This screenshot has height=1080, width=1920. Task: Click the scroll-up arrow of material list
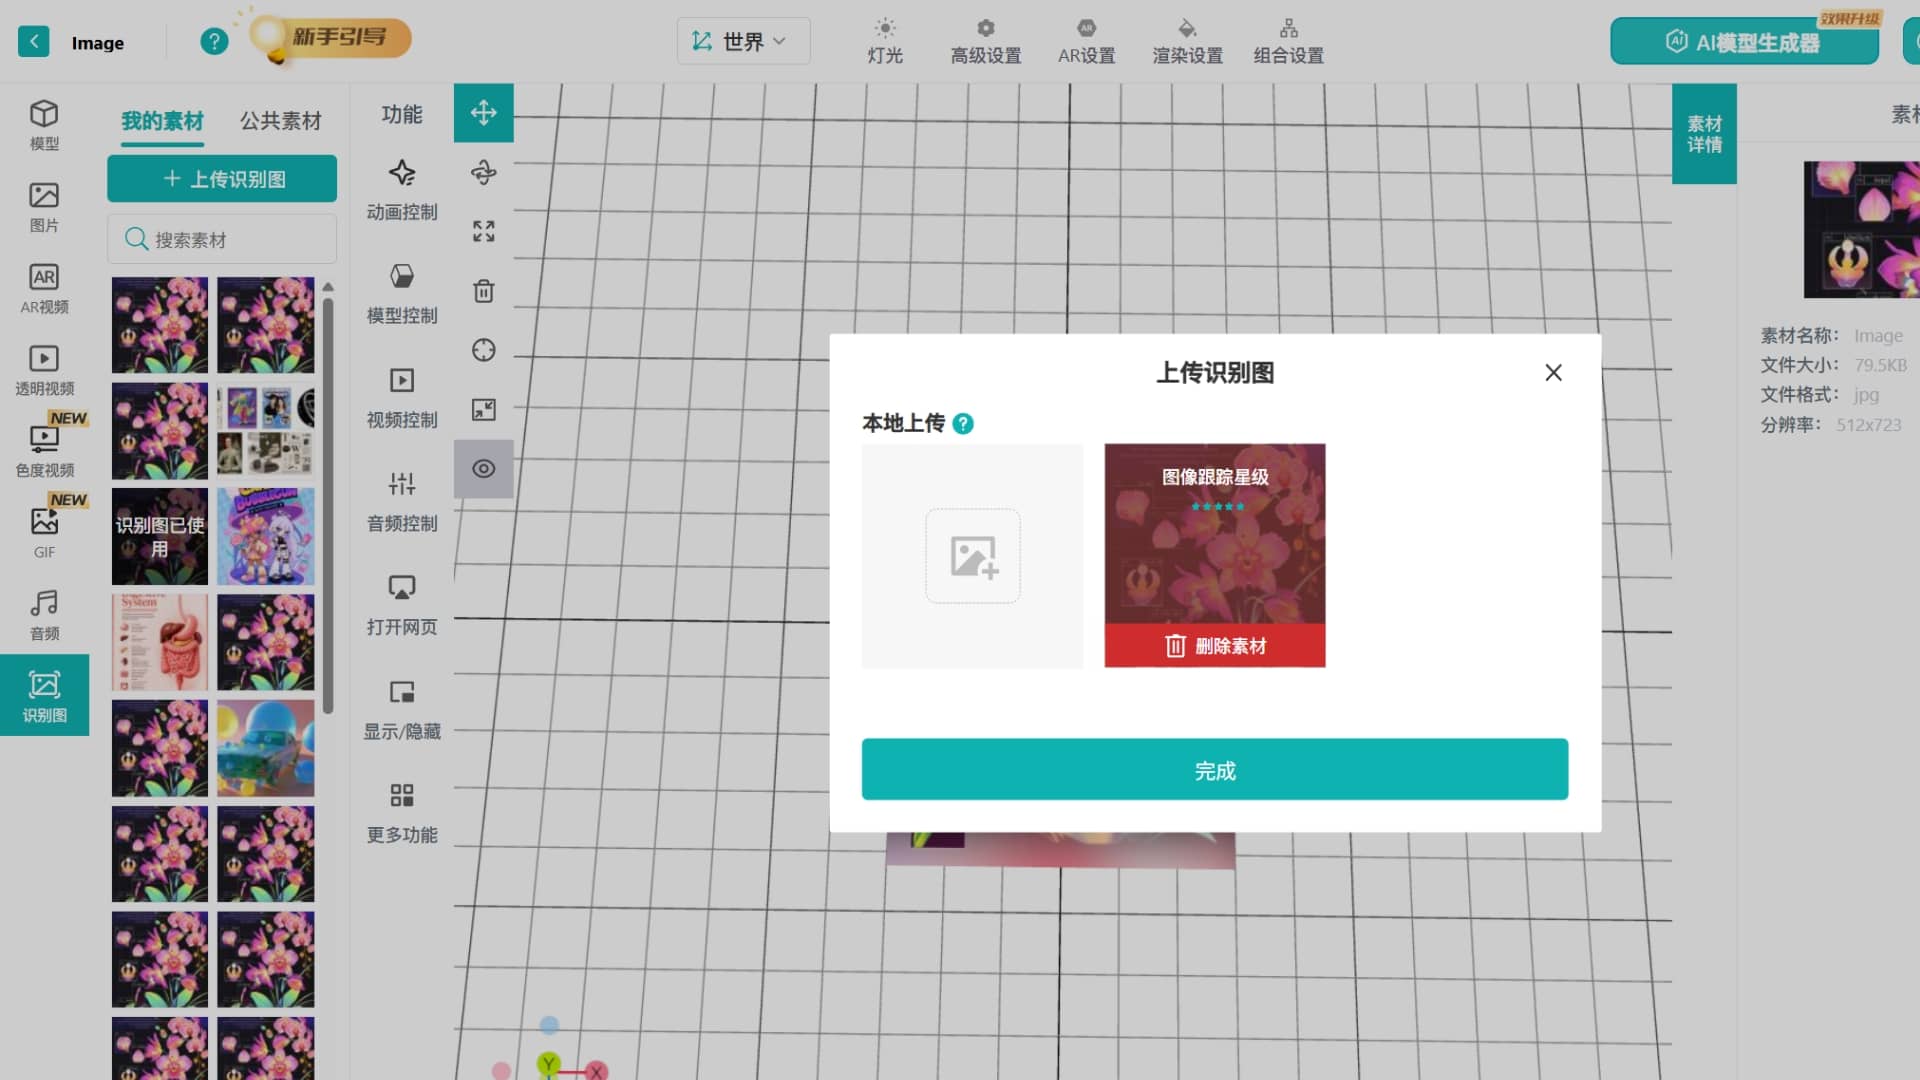pyautogui.click(x=328, y=287)
